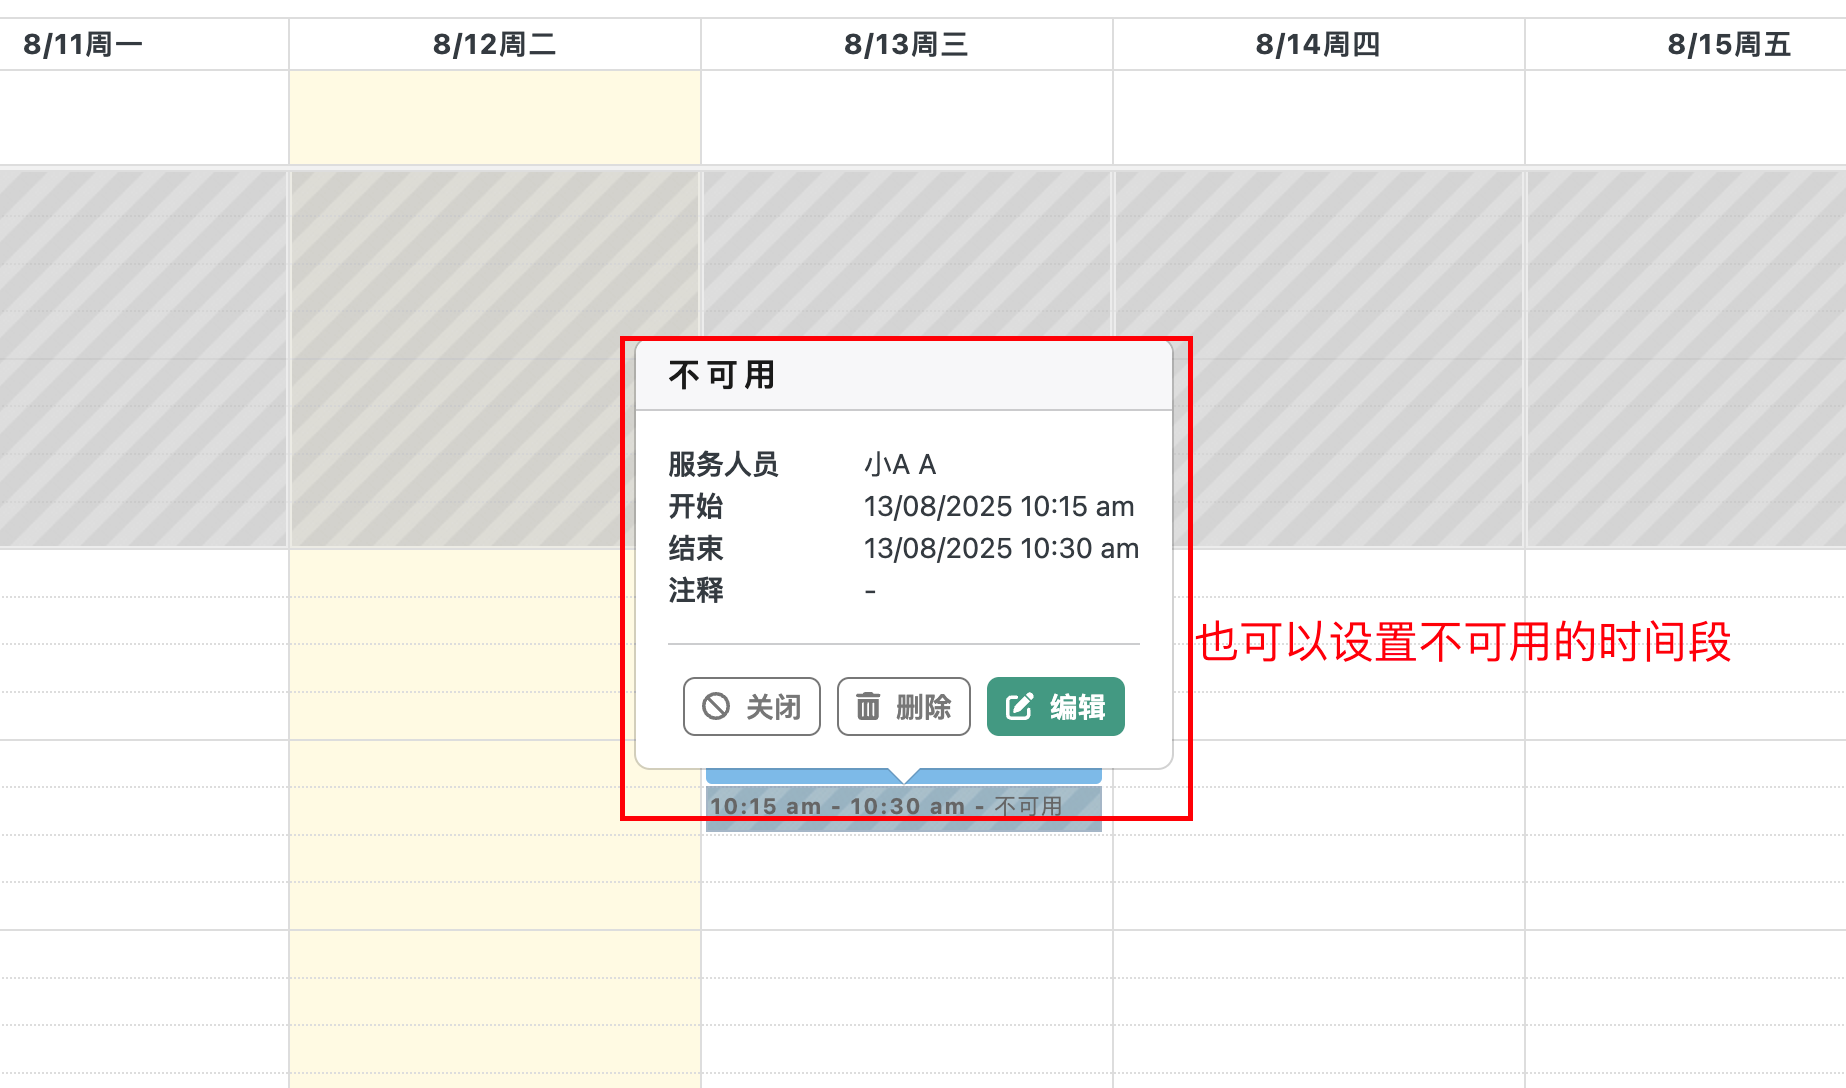Select the 8/14周四 column header

1318,45
